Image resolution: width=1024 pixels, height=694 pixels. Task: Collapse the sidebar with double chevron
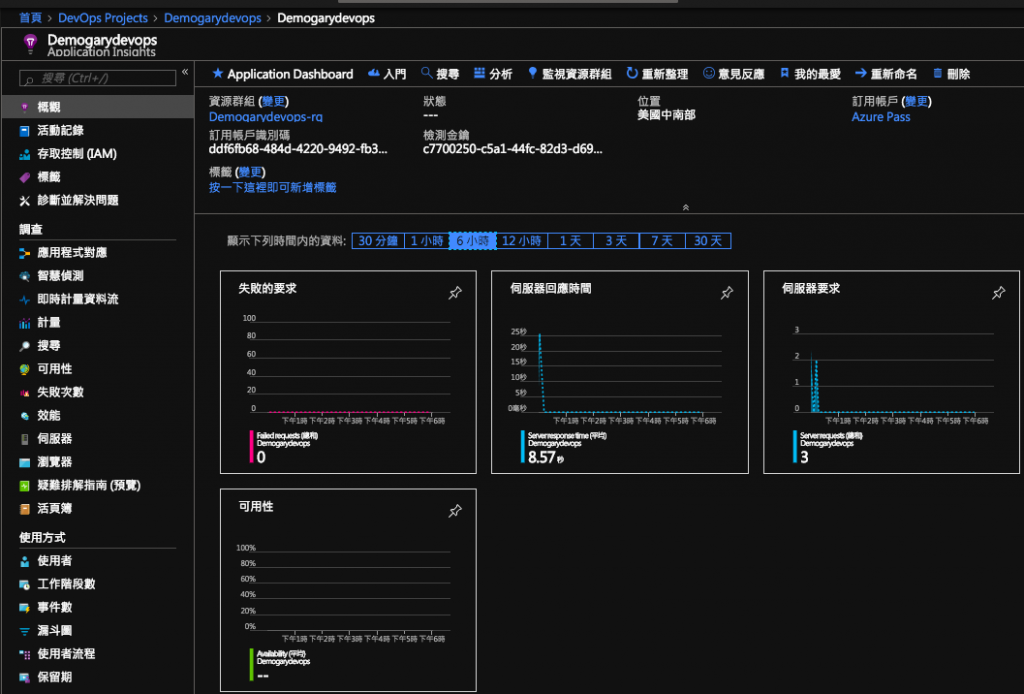coord(185,72)
